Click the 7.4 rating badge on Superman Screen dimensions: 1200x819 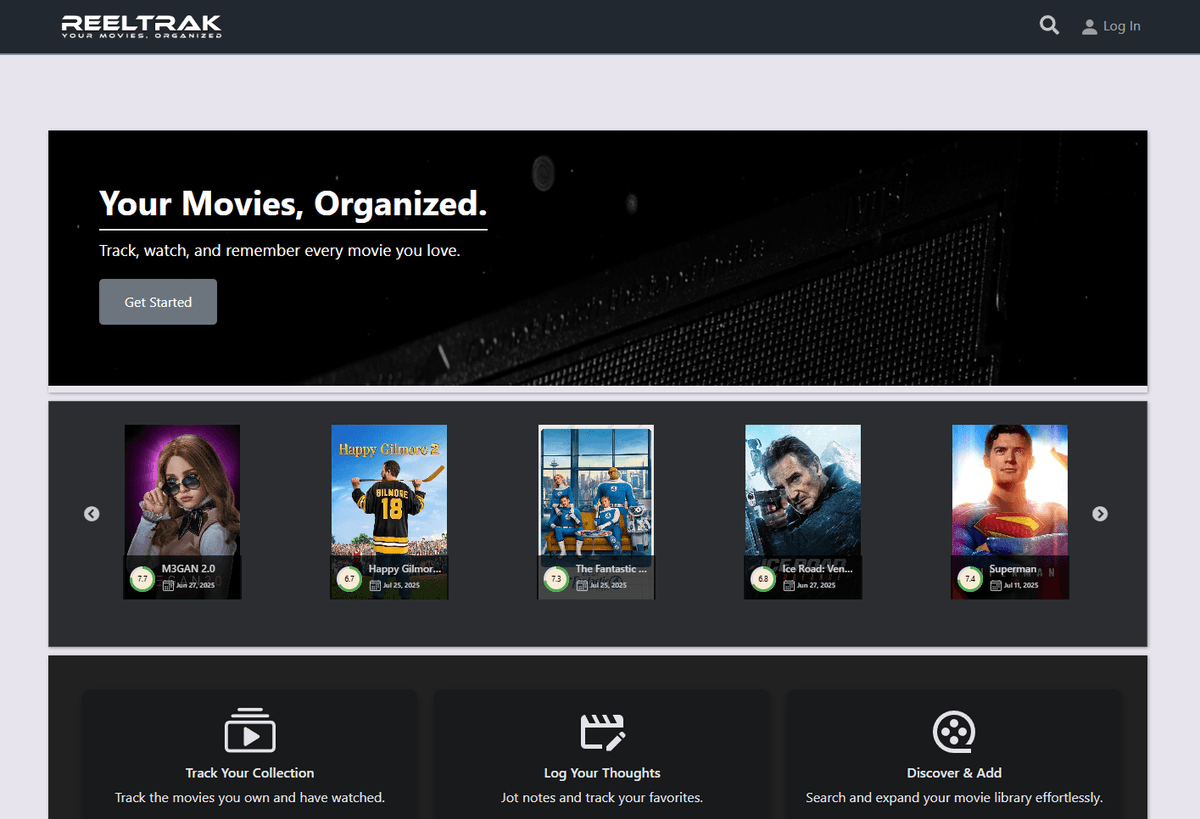tap(969, 579)
